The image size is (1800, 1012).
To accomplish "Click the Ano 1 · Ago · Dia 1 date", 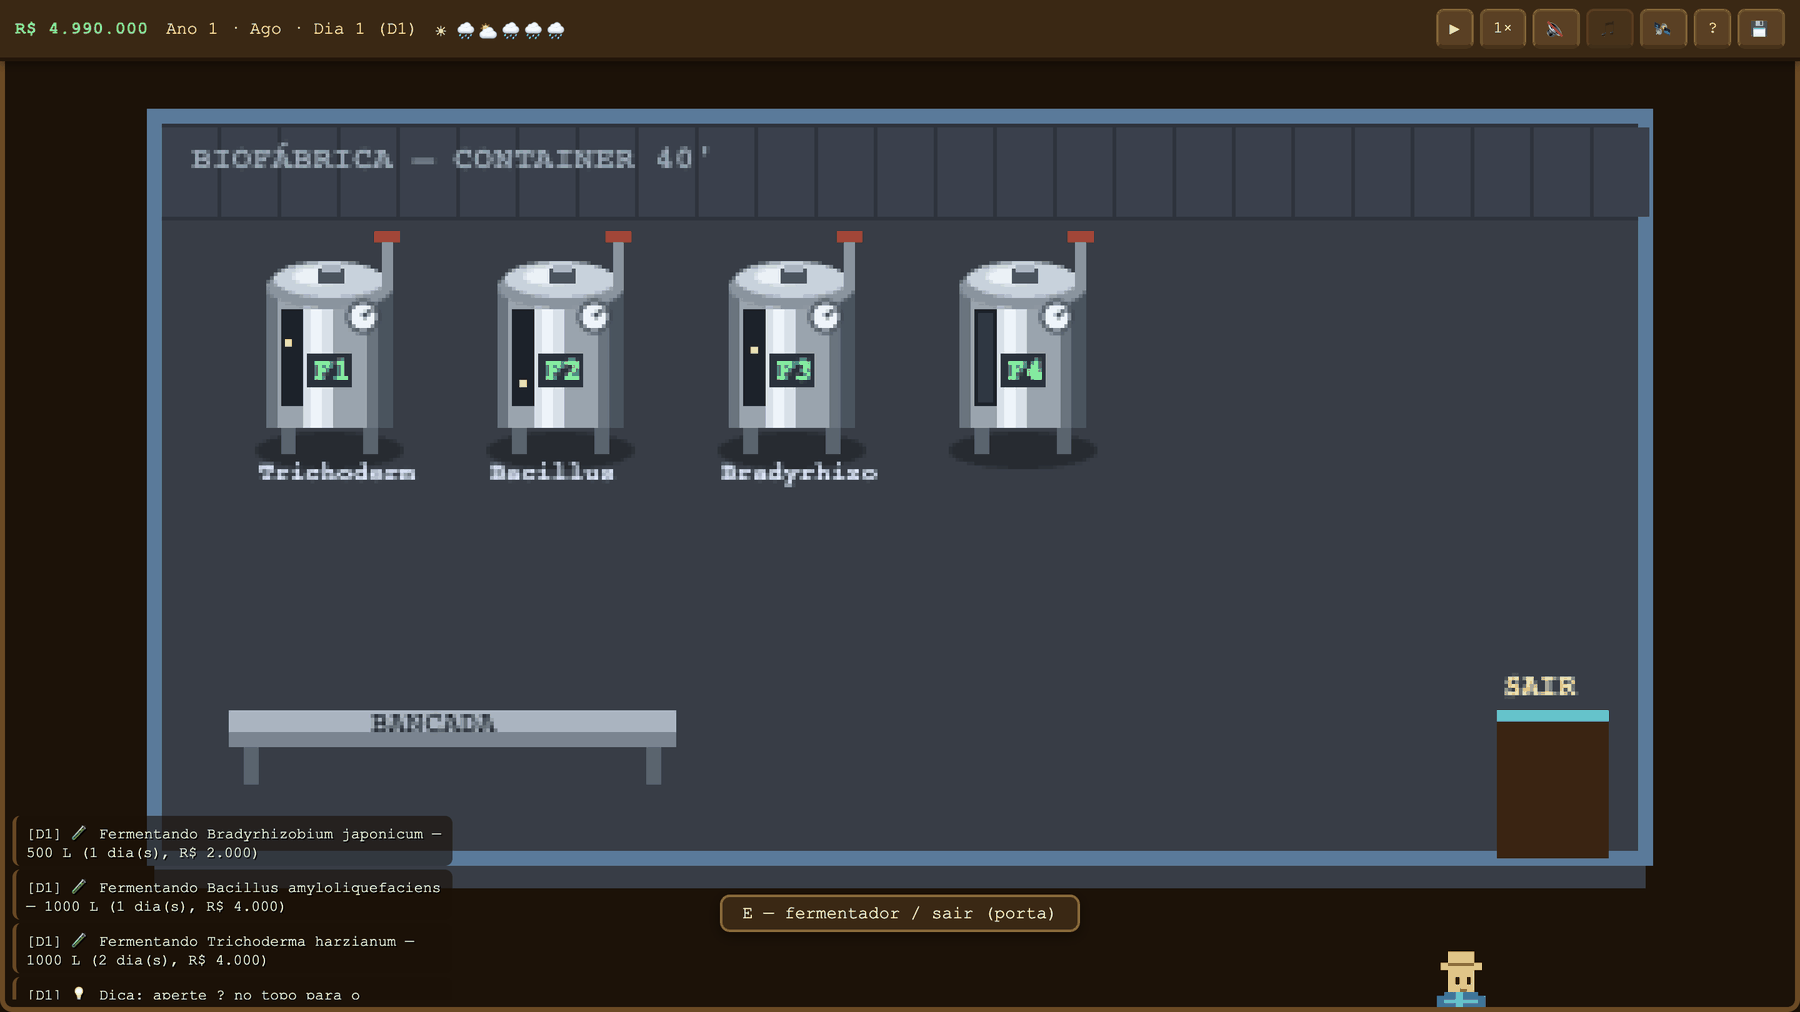I will (x=290, y=29).
